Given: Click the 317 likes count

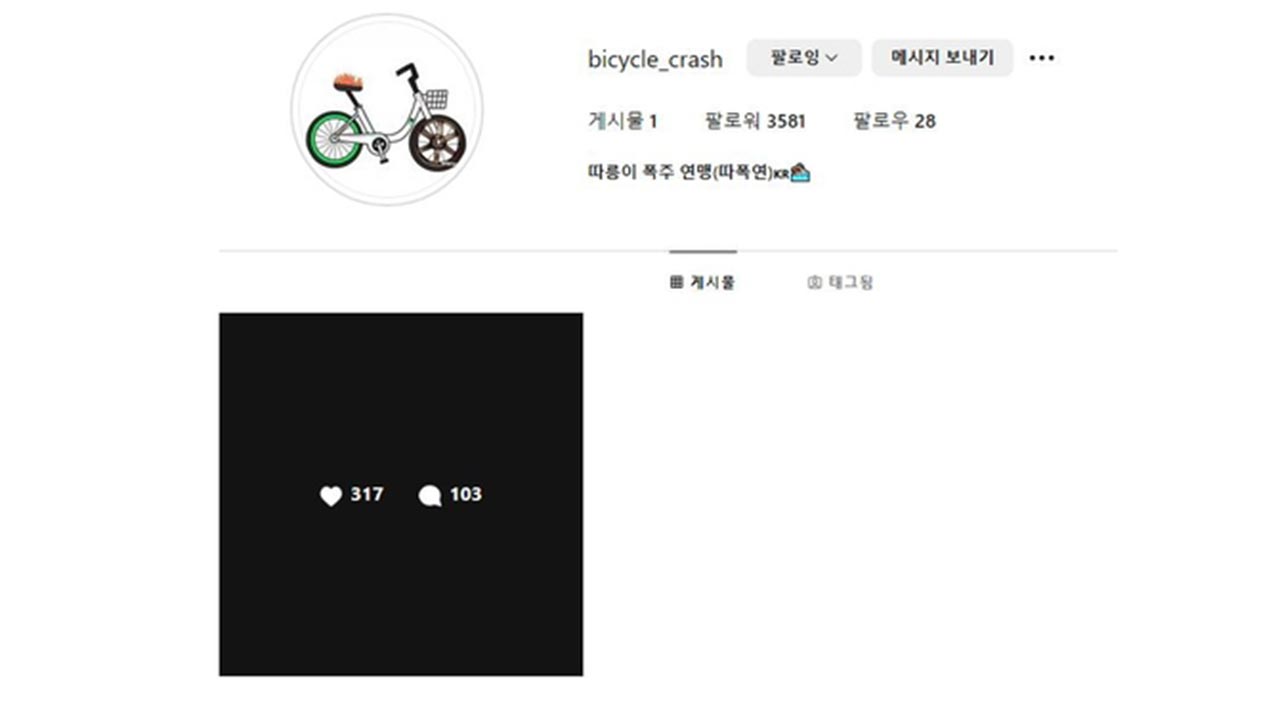Looking at the screenshot, I should 367,494.
